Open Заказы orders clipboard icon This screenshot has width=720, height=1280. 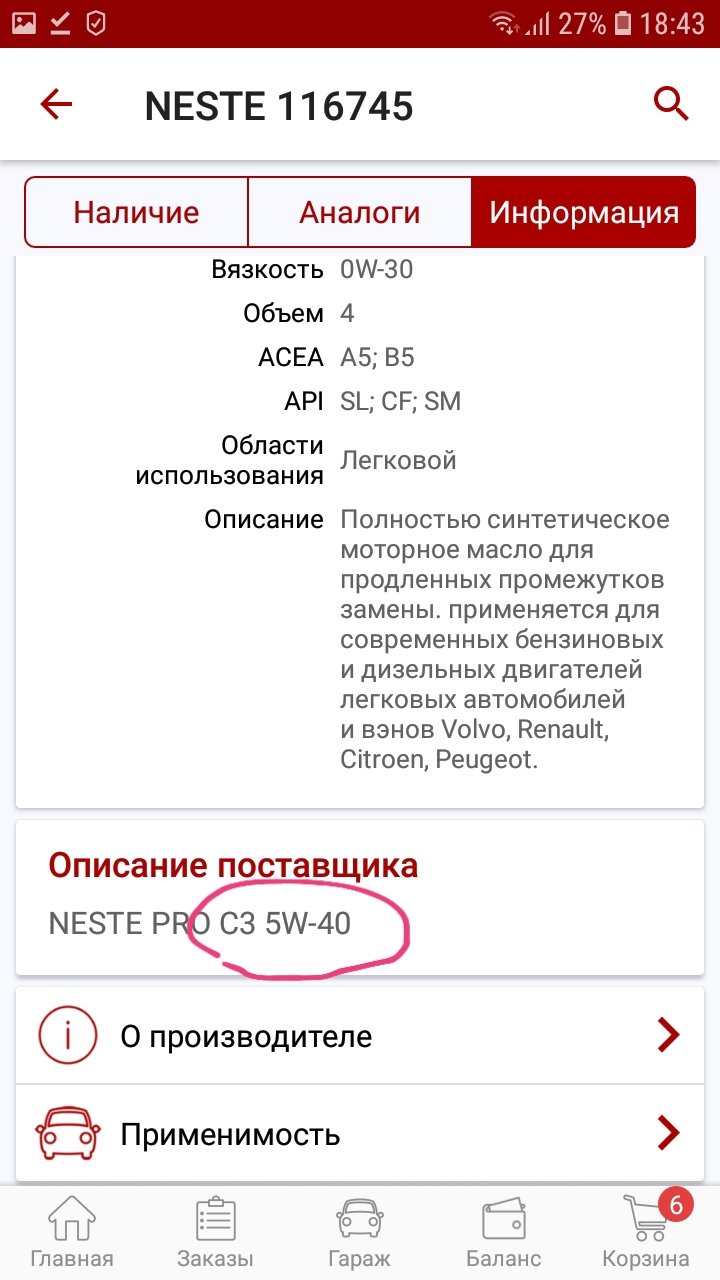click(215, 1219)
